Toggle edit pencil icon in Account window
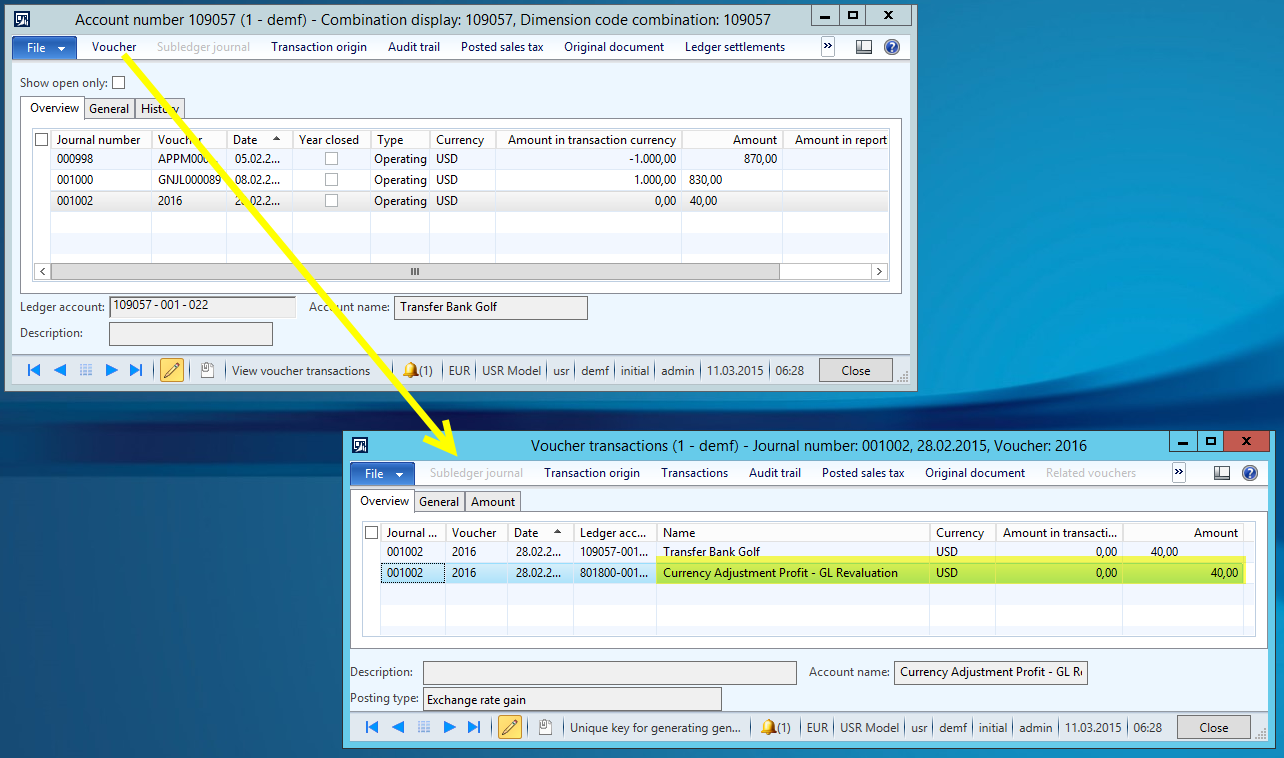This screenshot has width=1284, height=758. click(172, 370)
